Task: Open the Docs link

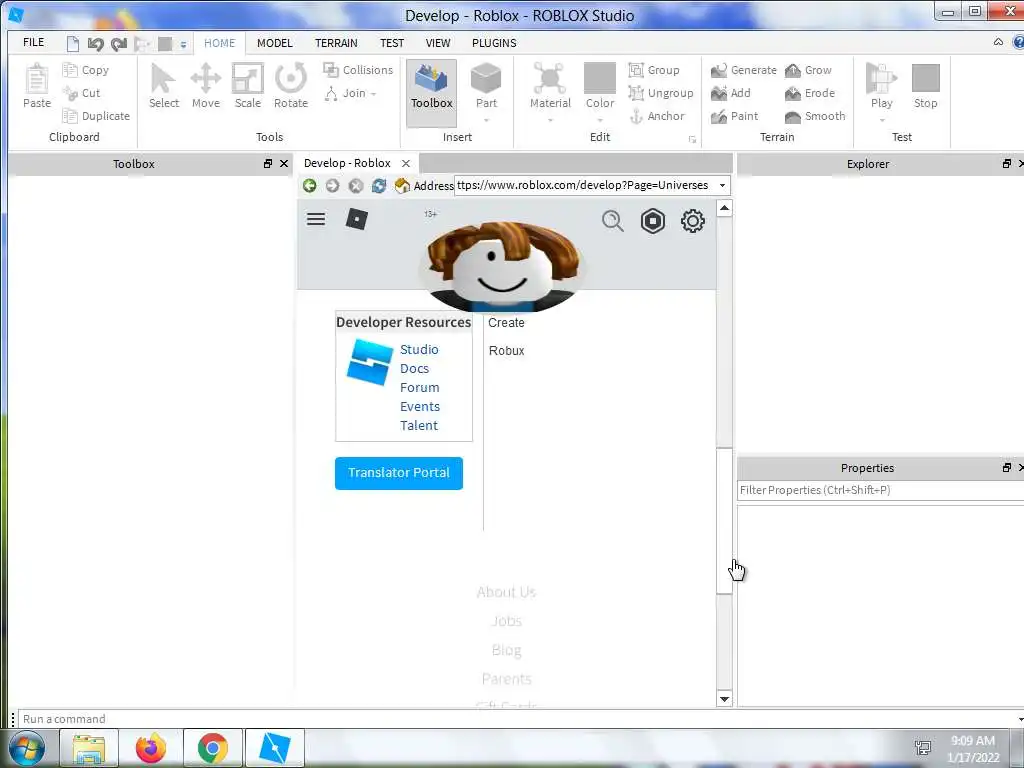Action: pyautogui.click(x=414, y=368)
